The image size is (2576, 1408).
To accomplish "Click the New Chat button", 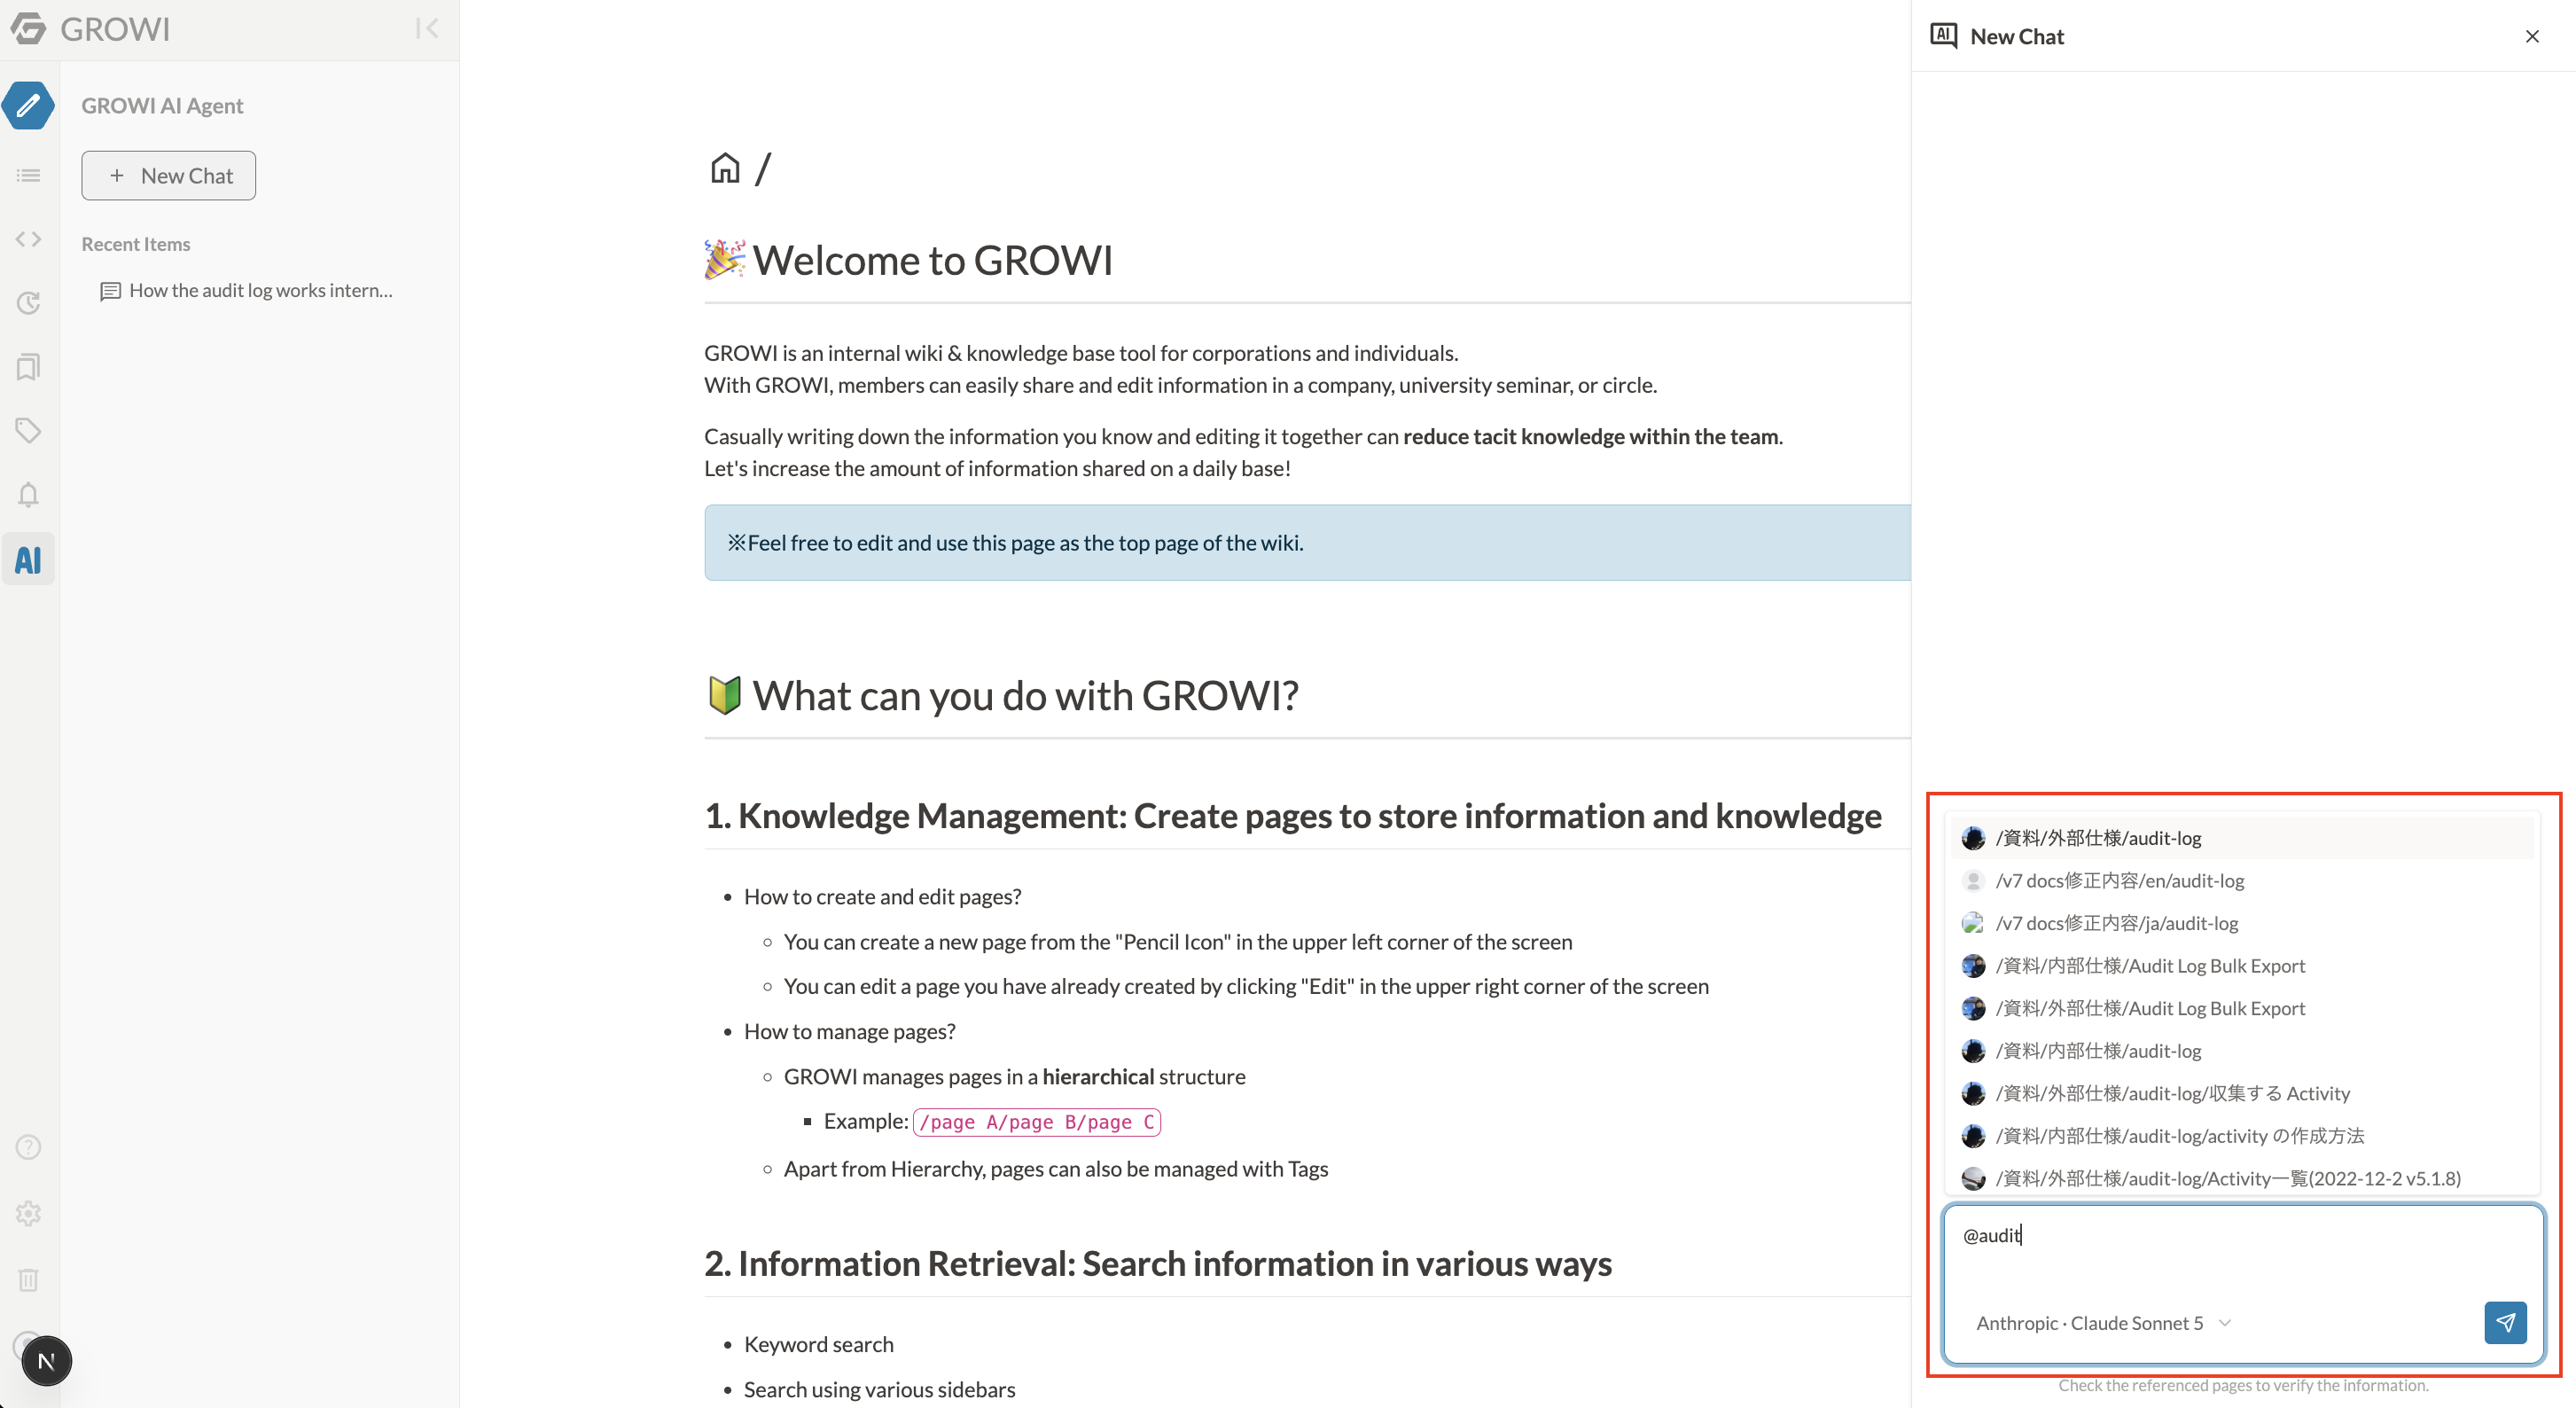I will (168, 175).
